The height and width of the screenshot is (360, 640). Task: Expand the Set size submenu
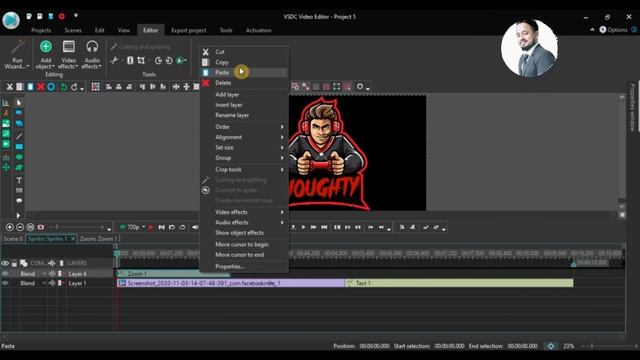[244, 147]
